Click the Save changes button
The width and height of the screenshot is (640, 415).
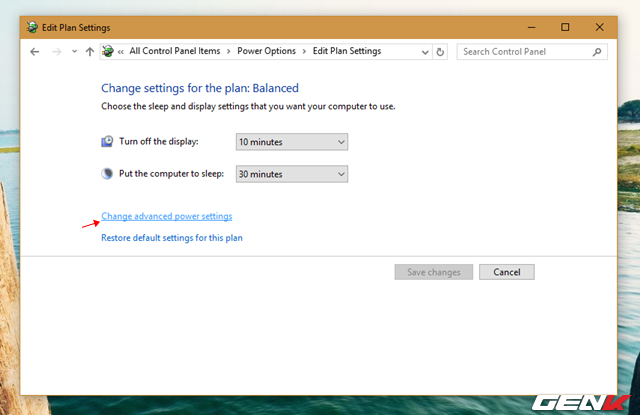click(434, 272)
